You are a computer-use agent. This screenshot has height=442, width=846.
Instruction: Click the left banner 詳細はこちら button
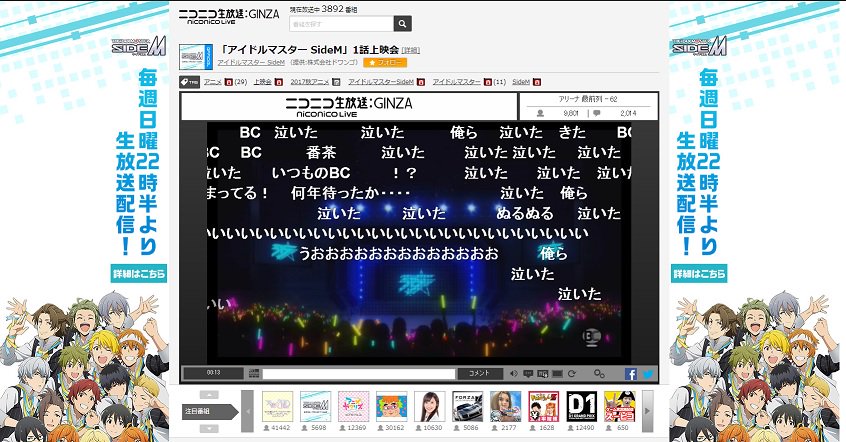139,274
